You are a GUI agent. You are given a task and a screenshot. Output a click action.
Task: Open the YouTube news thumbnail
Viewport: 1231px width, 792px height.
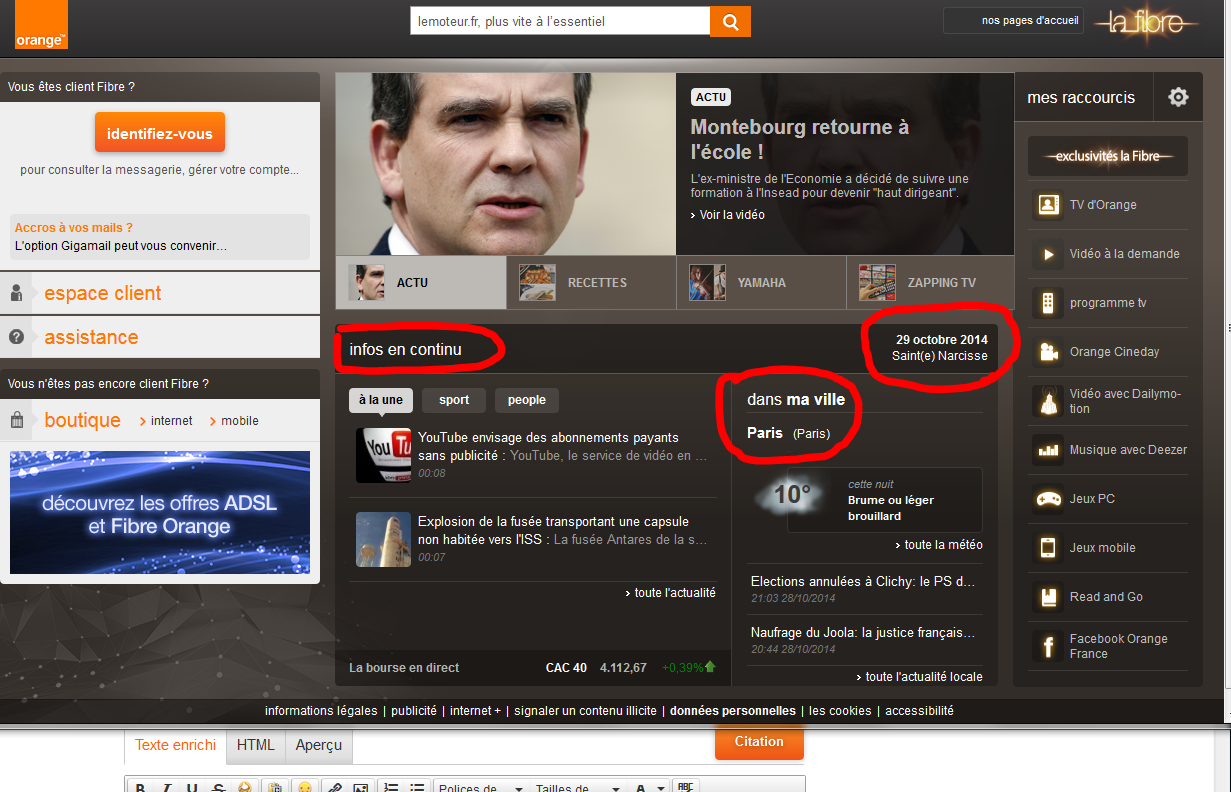tap(384, 455)
